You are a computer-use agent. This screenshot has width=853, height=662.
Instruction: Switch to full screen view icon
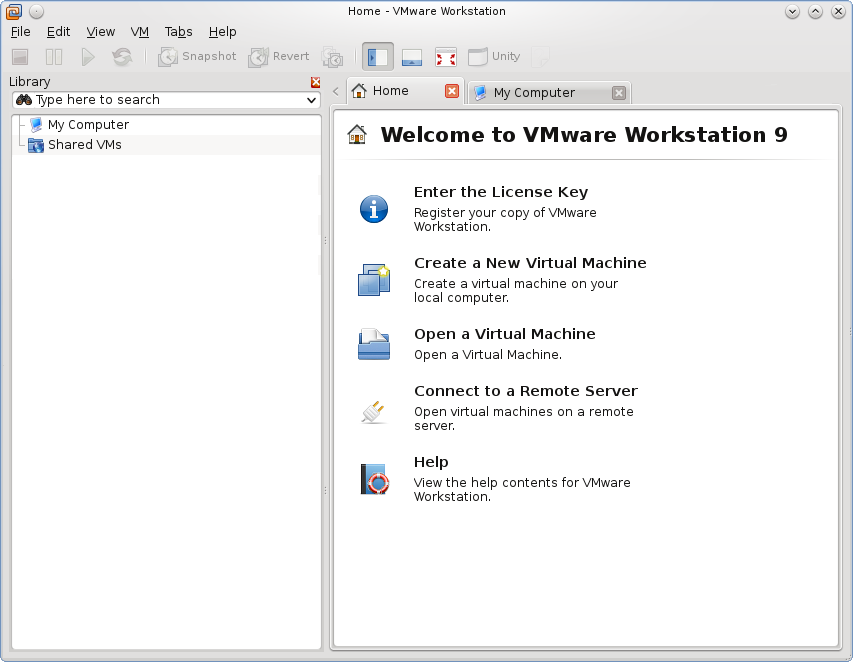click(443, 56)
